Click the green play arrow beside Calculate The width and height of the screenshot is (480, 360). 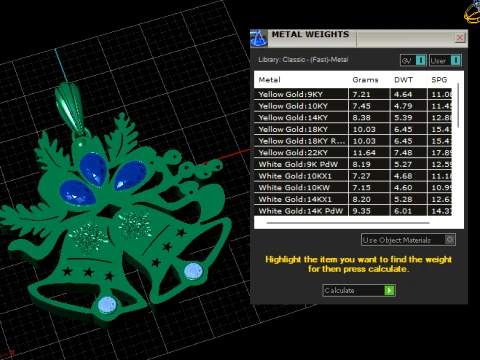(x=389, y=290)
